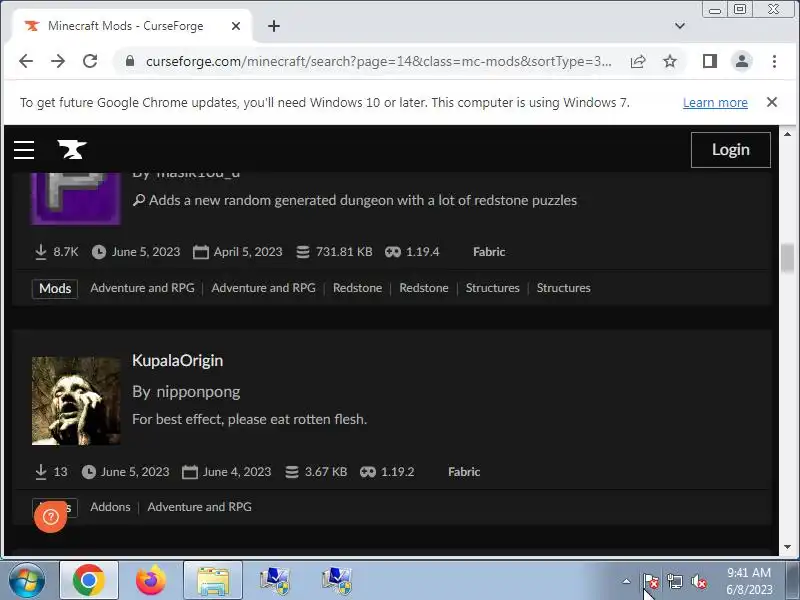Click the 8.7K downloads icon
This screenshot has height=600, width=800.
pos(41,252)
